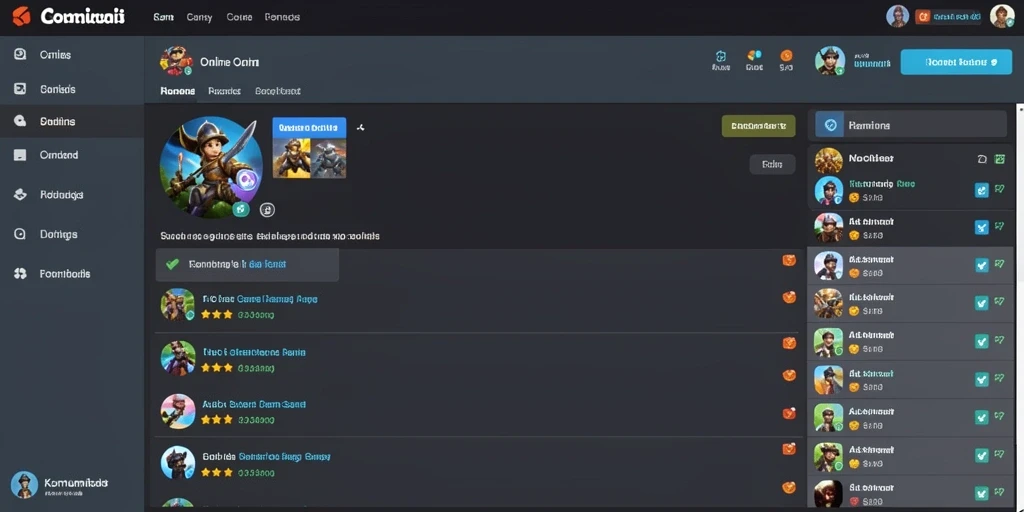This screenshot has width=1024, height=512.
Task: Click the compass icon beside the Ramiions label
Action: 830,124
